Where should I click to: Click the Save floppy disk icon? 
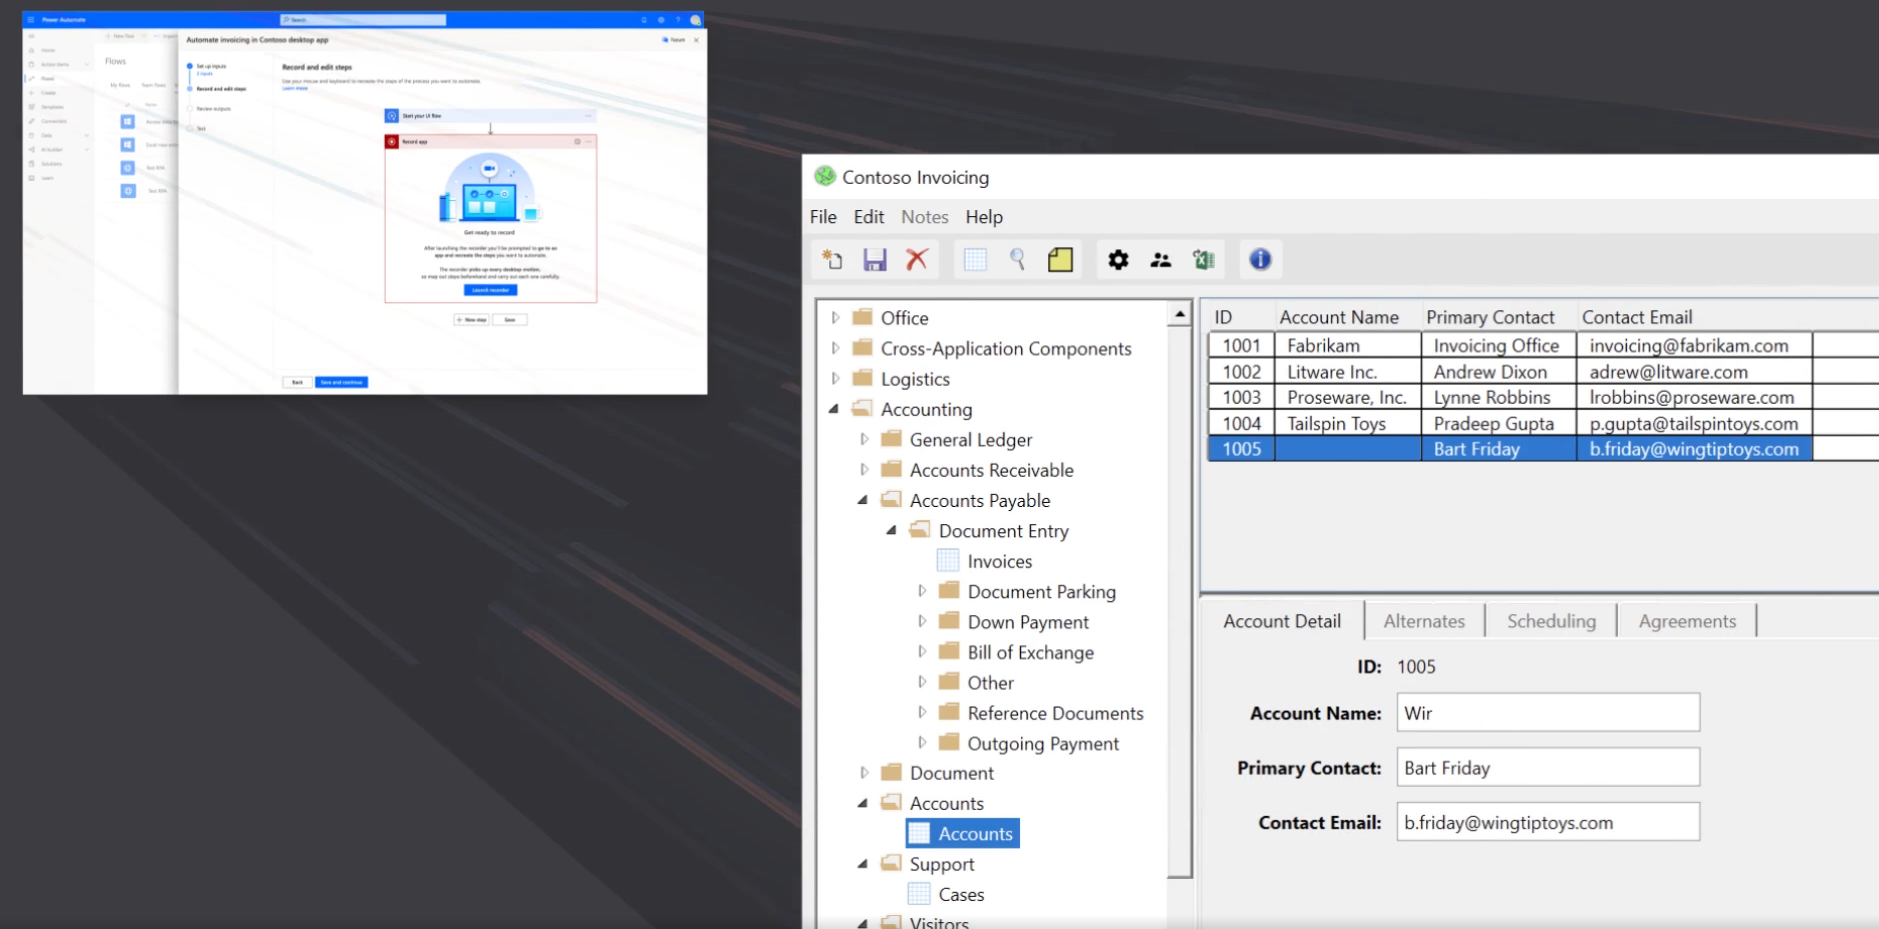(875, 260)
